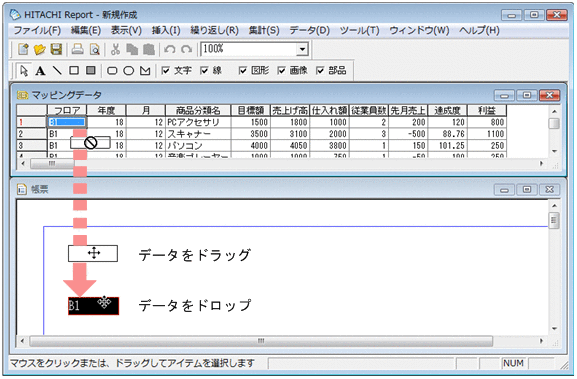Open the ヘルプ(H) menu
Viewport: 577px width, 379px height.
[479, 30]
